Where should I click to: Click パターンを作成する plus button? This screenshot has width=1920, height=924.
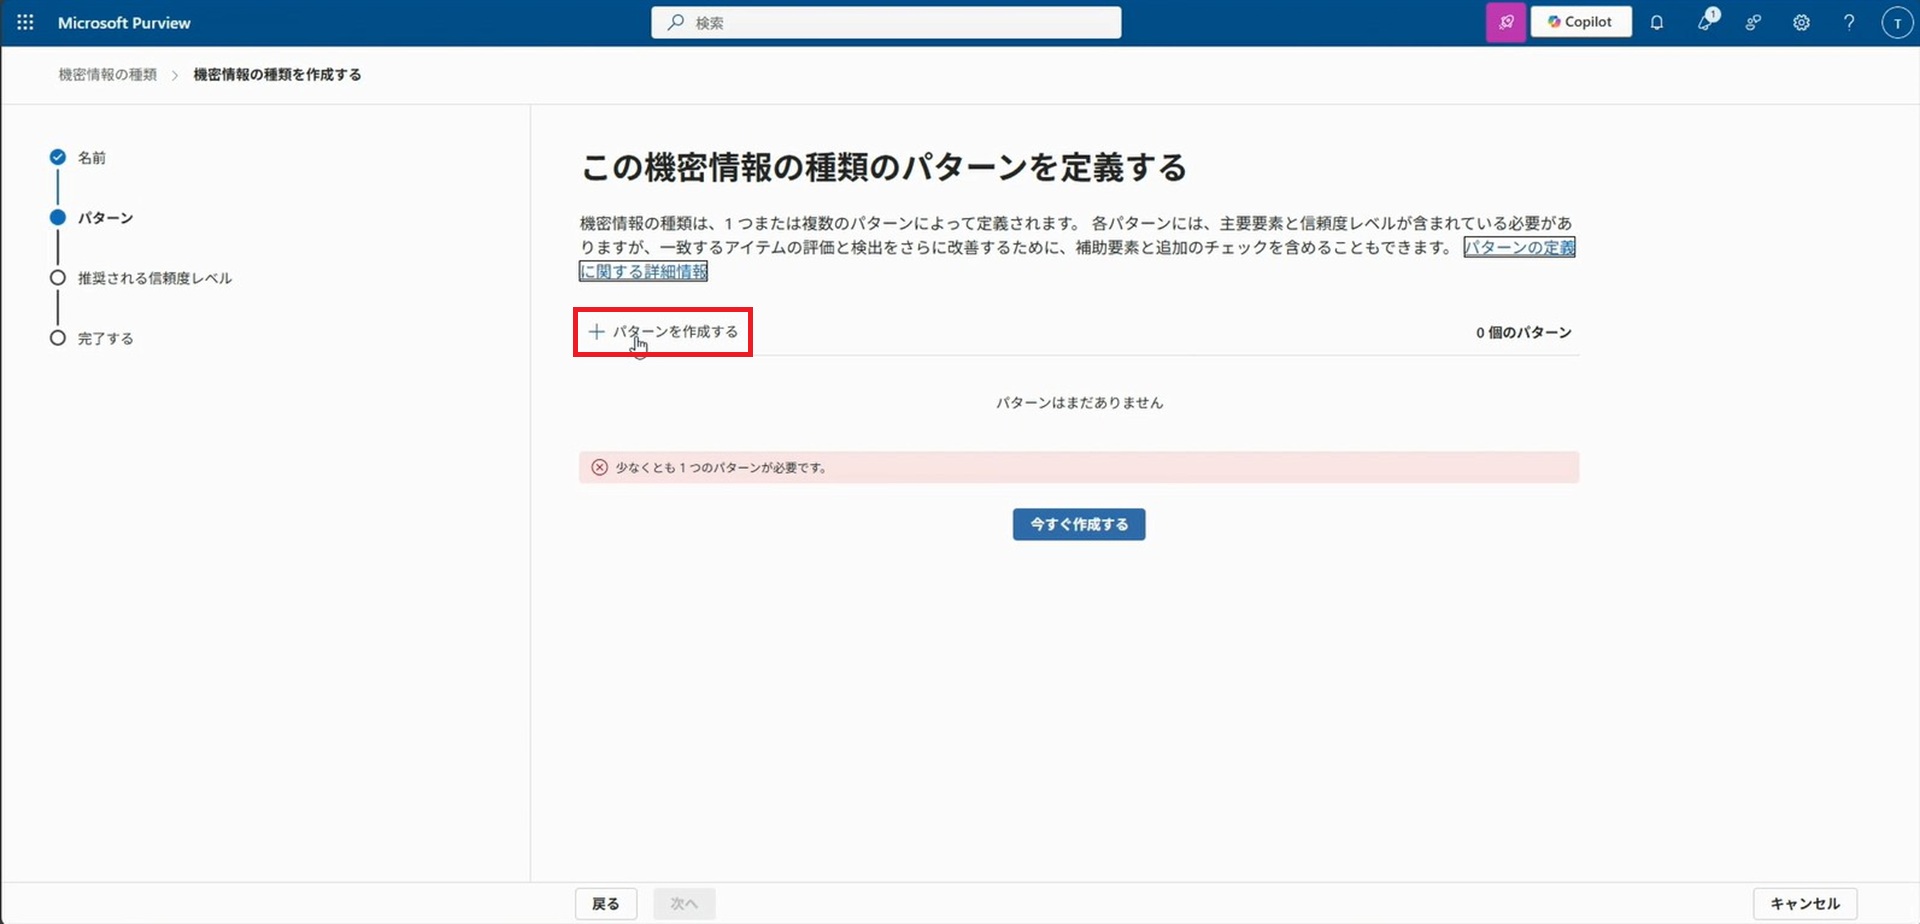(x=664, y=332)
